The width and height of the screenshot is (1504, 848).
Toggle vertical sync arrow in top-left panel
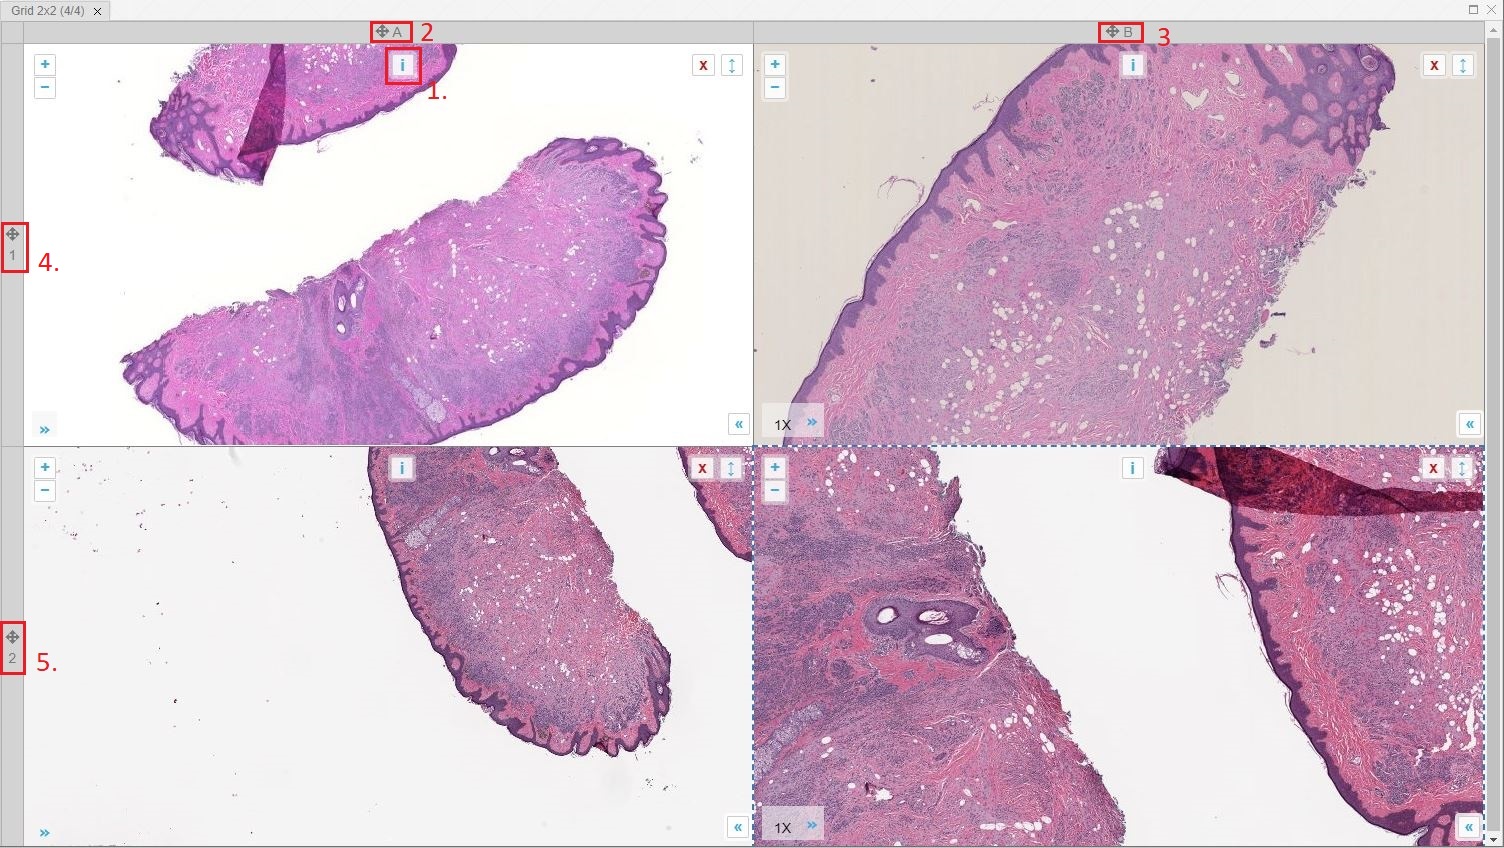coord(732,65)
